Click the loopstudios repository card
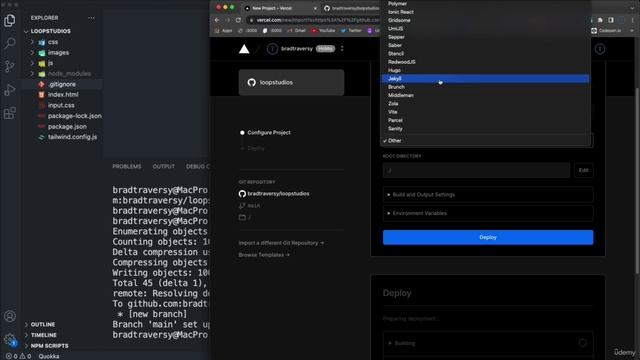Image resolution: width=640 pixels, height=360 pixels. coord(291,82)
